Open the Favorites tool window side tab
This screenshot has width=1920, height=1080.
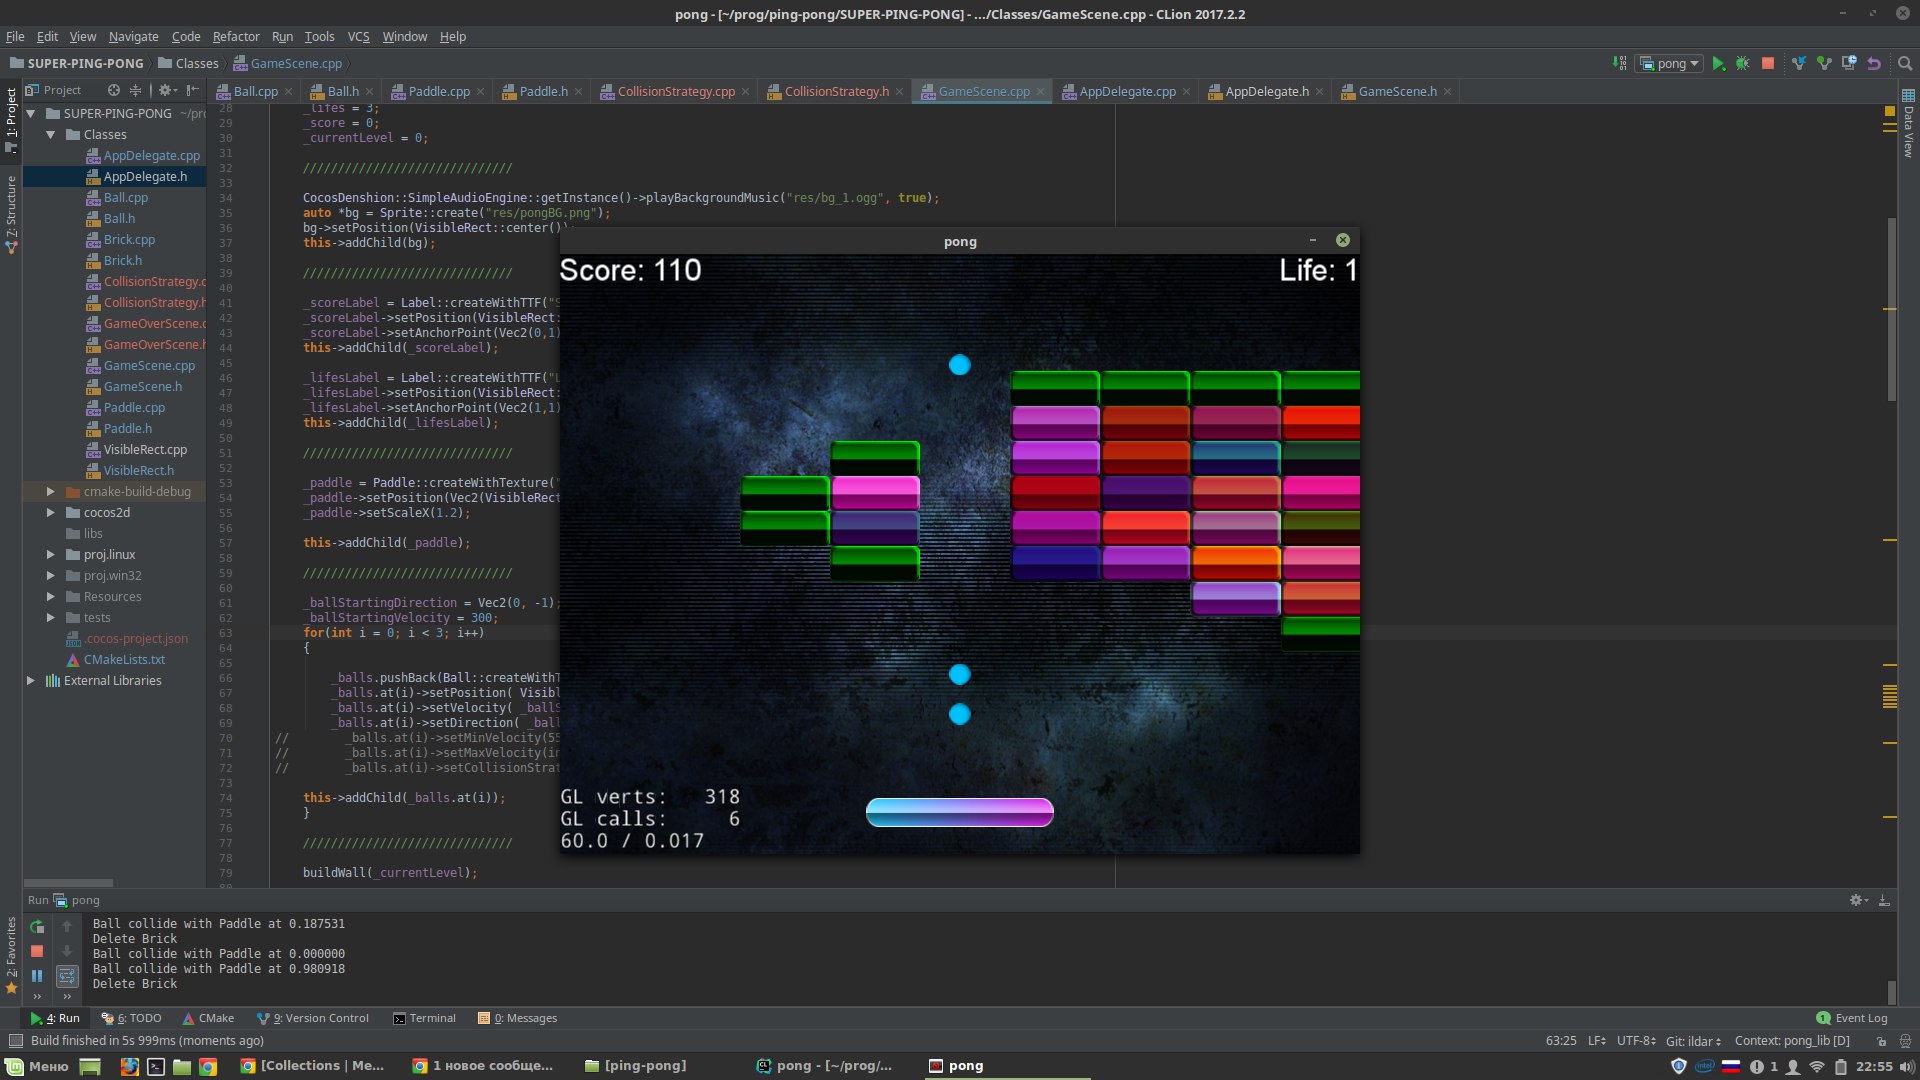(11, 955)
